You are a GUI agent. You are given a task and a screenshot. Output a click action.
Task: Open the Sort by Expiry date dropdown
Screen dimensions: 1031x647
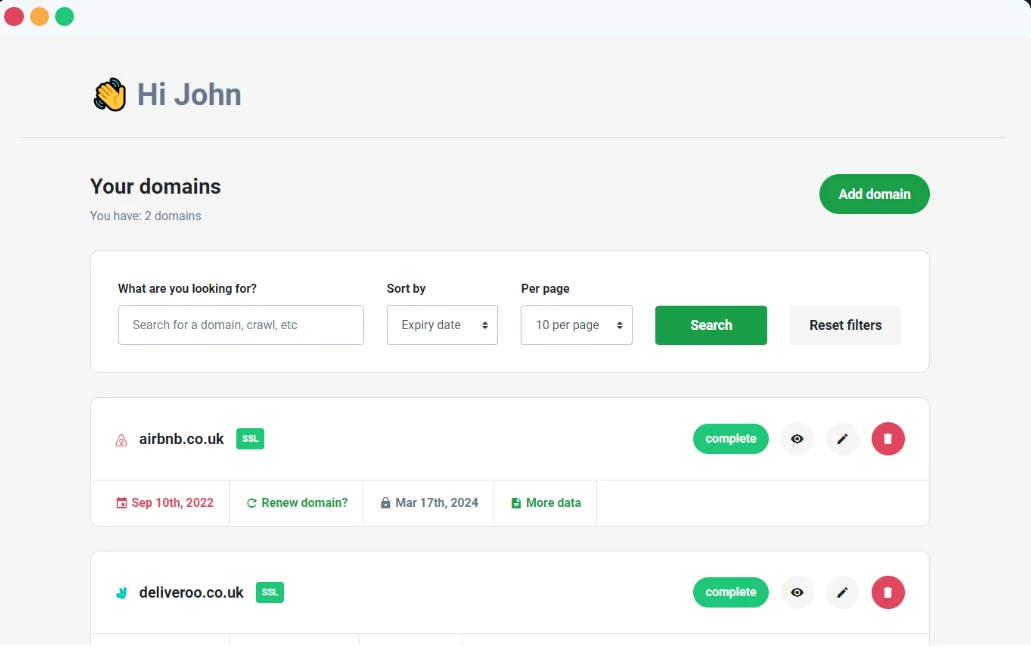click(x=442, y=325)
